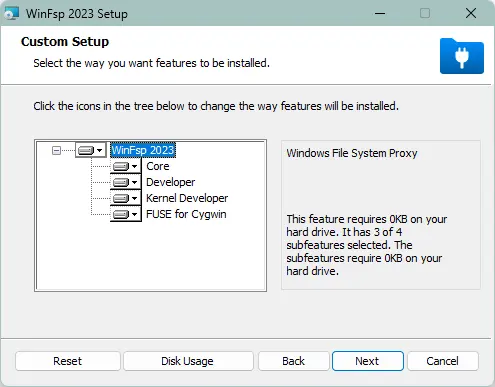The width and height of the screenshot is (495, 387).
Task: Select the Kernel Developer tree item
Action: (187, 198)
